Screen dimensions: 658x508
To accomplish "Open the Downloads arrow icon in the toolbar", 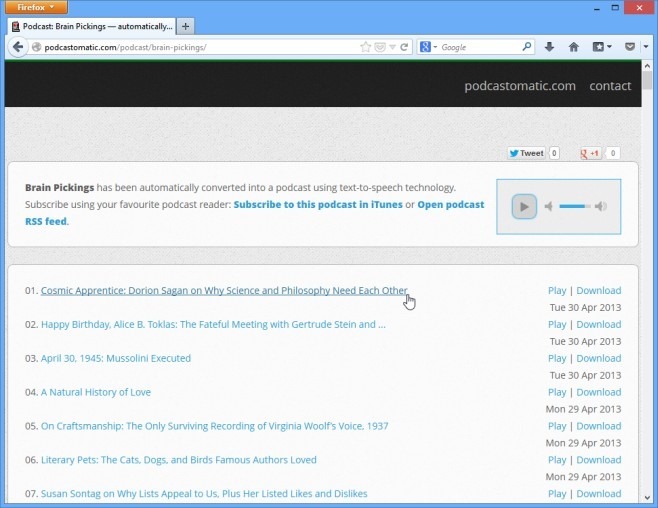I will tap(549, 47).
